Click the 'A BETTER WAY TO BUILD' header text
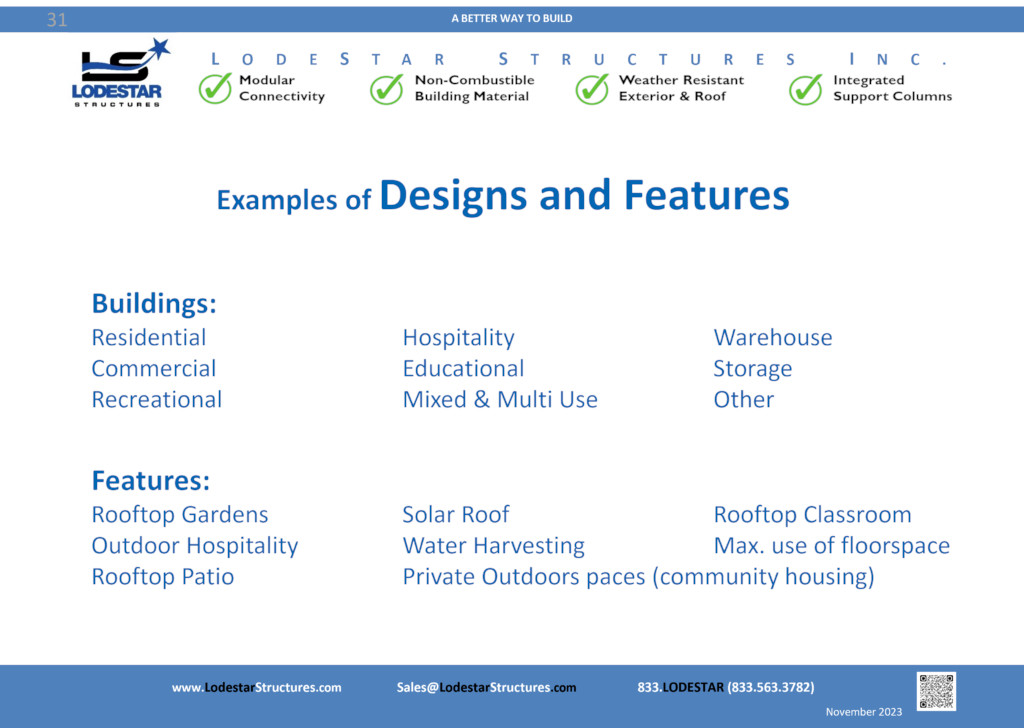The height and width of the screenshot is (728, 1024). coord(511,18)
